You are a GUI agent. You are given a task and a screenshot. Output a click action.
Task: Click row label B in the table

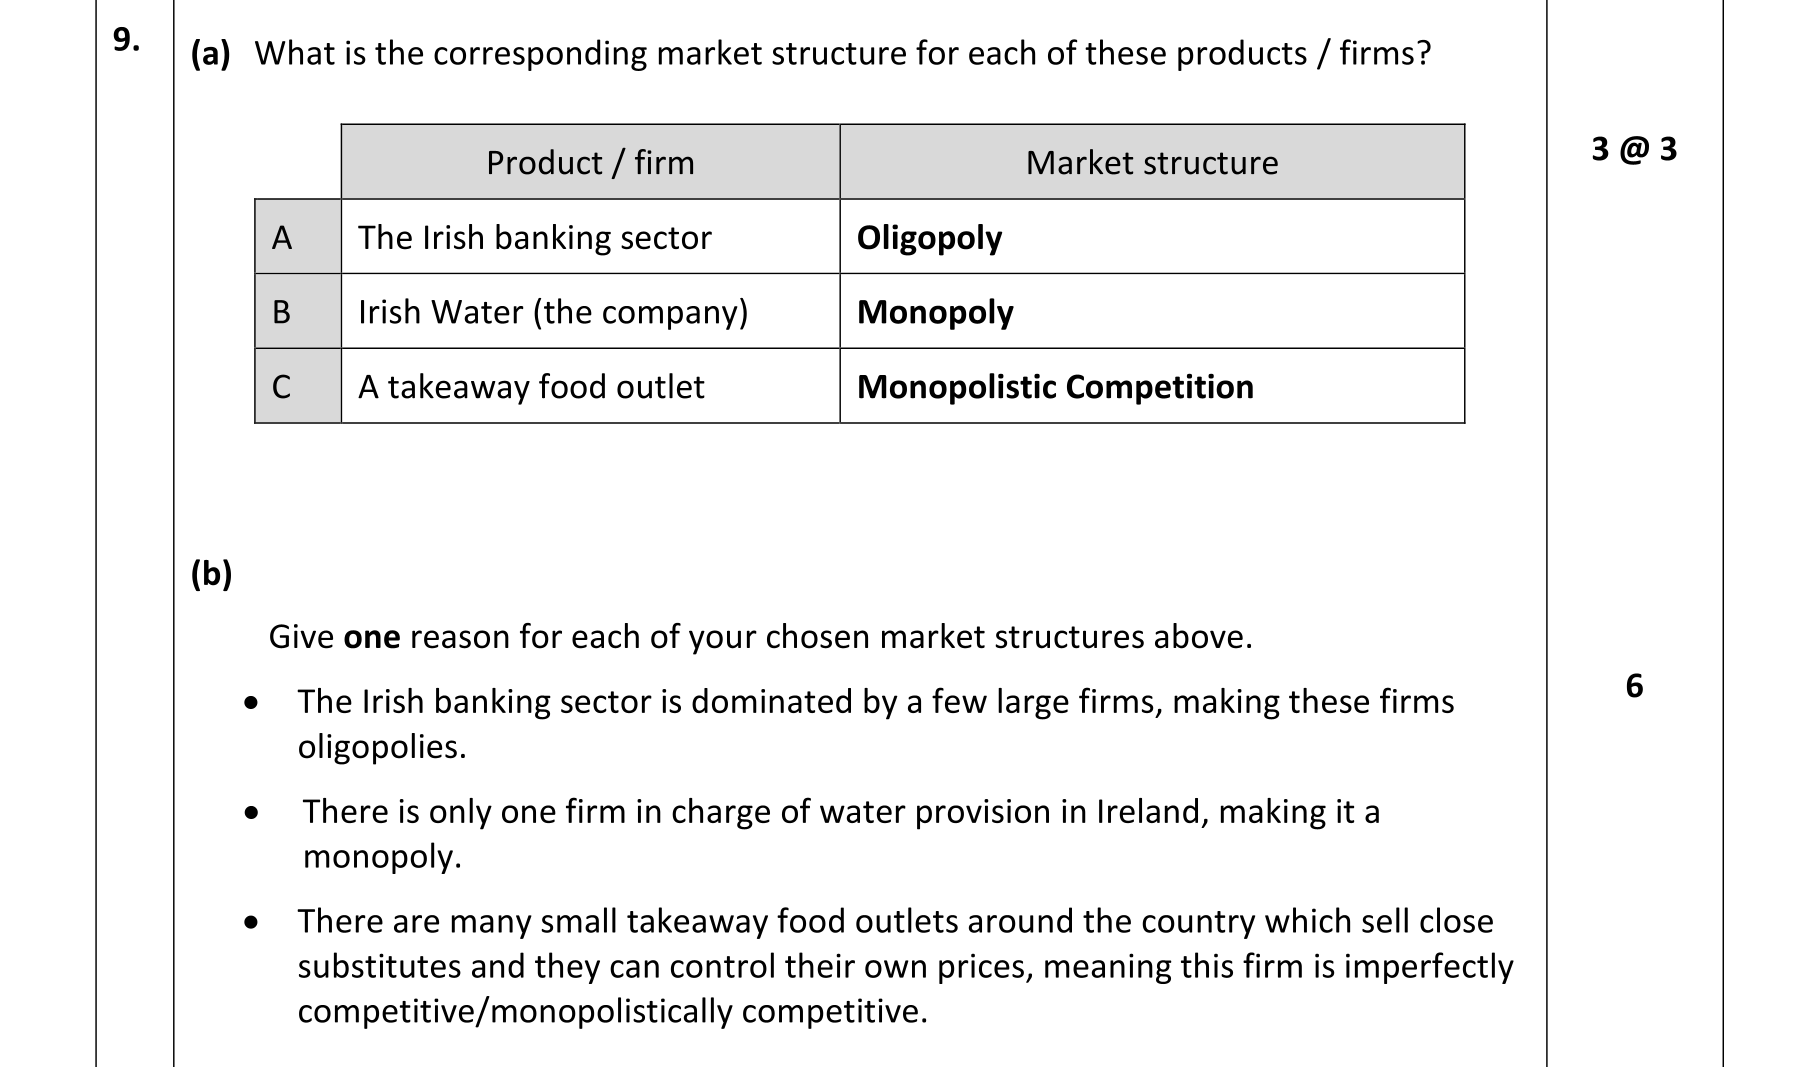point(282,312)
